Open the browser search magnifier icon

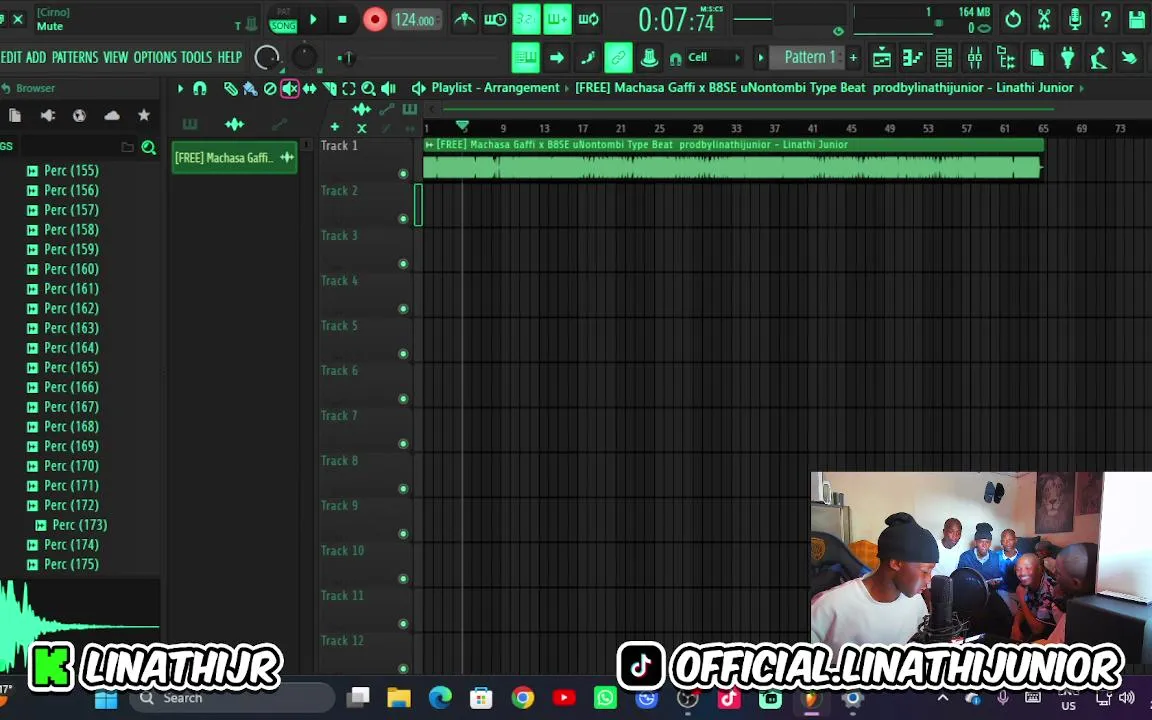coord(148,148)
